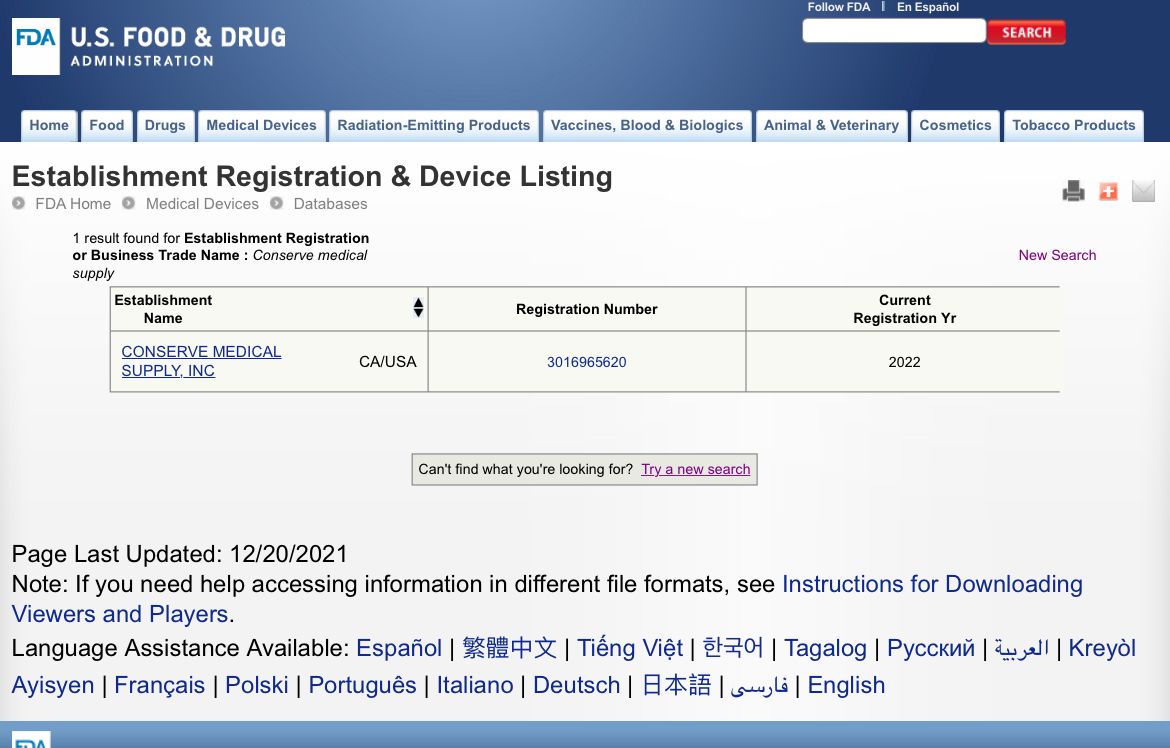Click Page Last Updated 12/20/2021 text

180,554
